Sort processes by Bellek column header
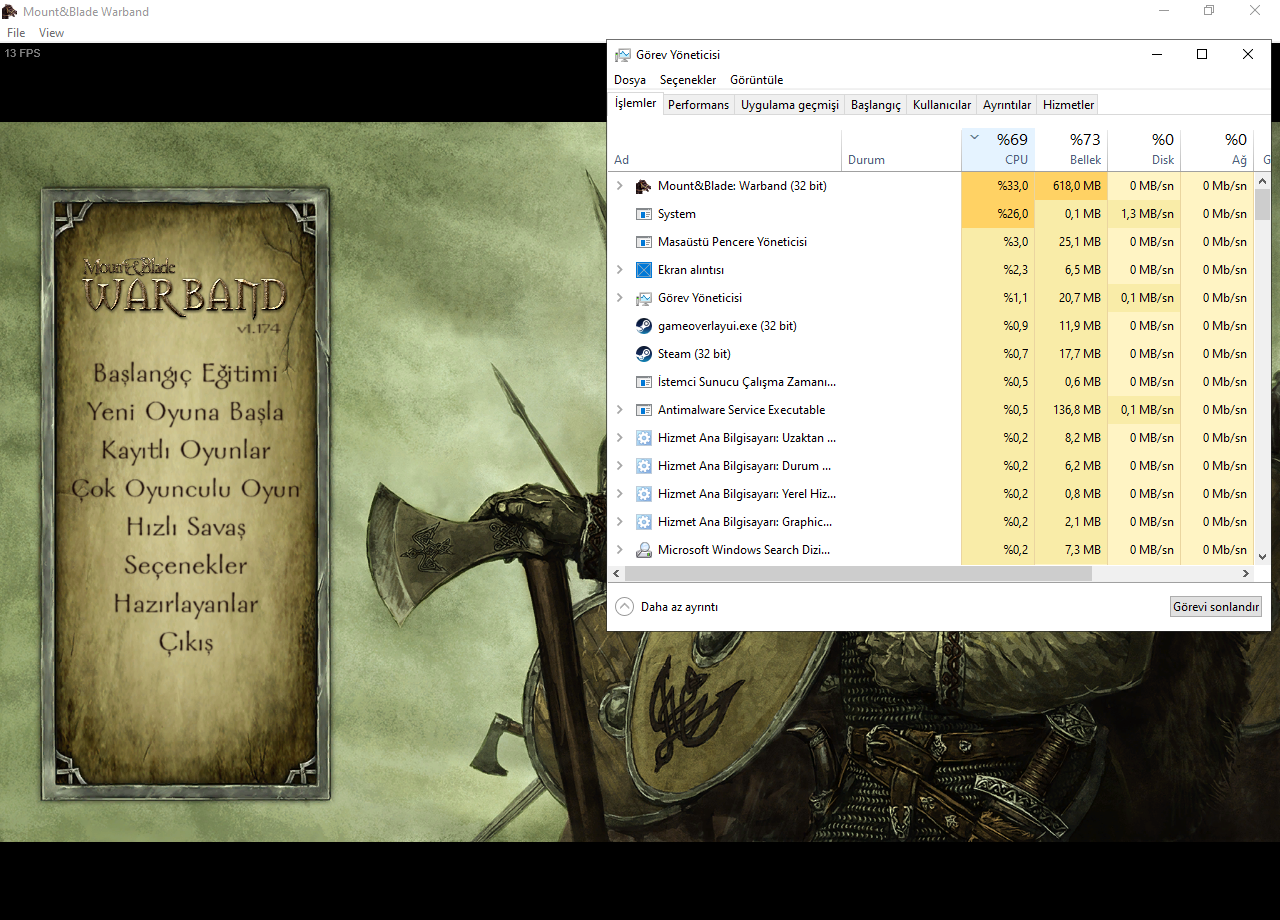Image resolution: width=1280 pixels, height=920 pixels. click(x=1071, y=149)
